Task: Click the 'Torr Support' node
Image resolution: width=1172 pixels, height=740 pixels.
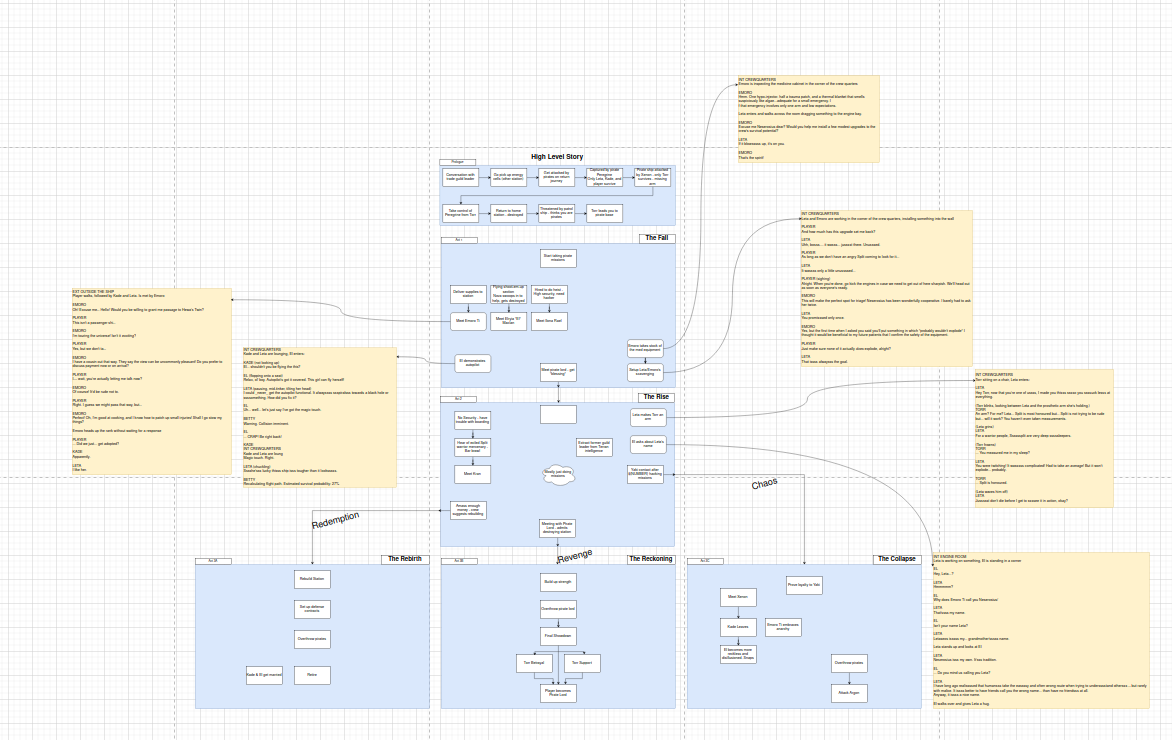Action: (582, 663)
